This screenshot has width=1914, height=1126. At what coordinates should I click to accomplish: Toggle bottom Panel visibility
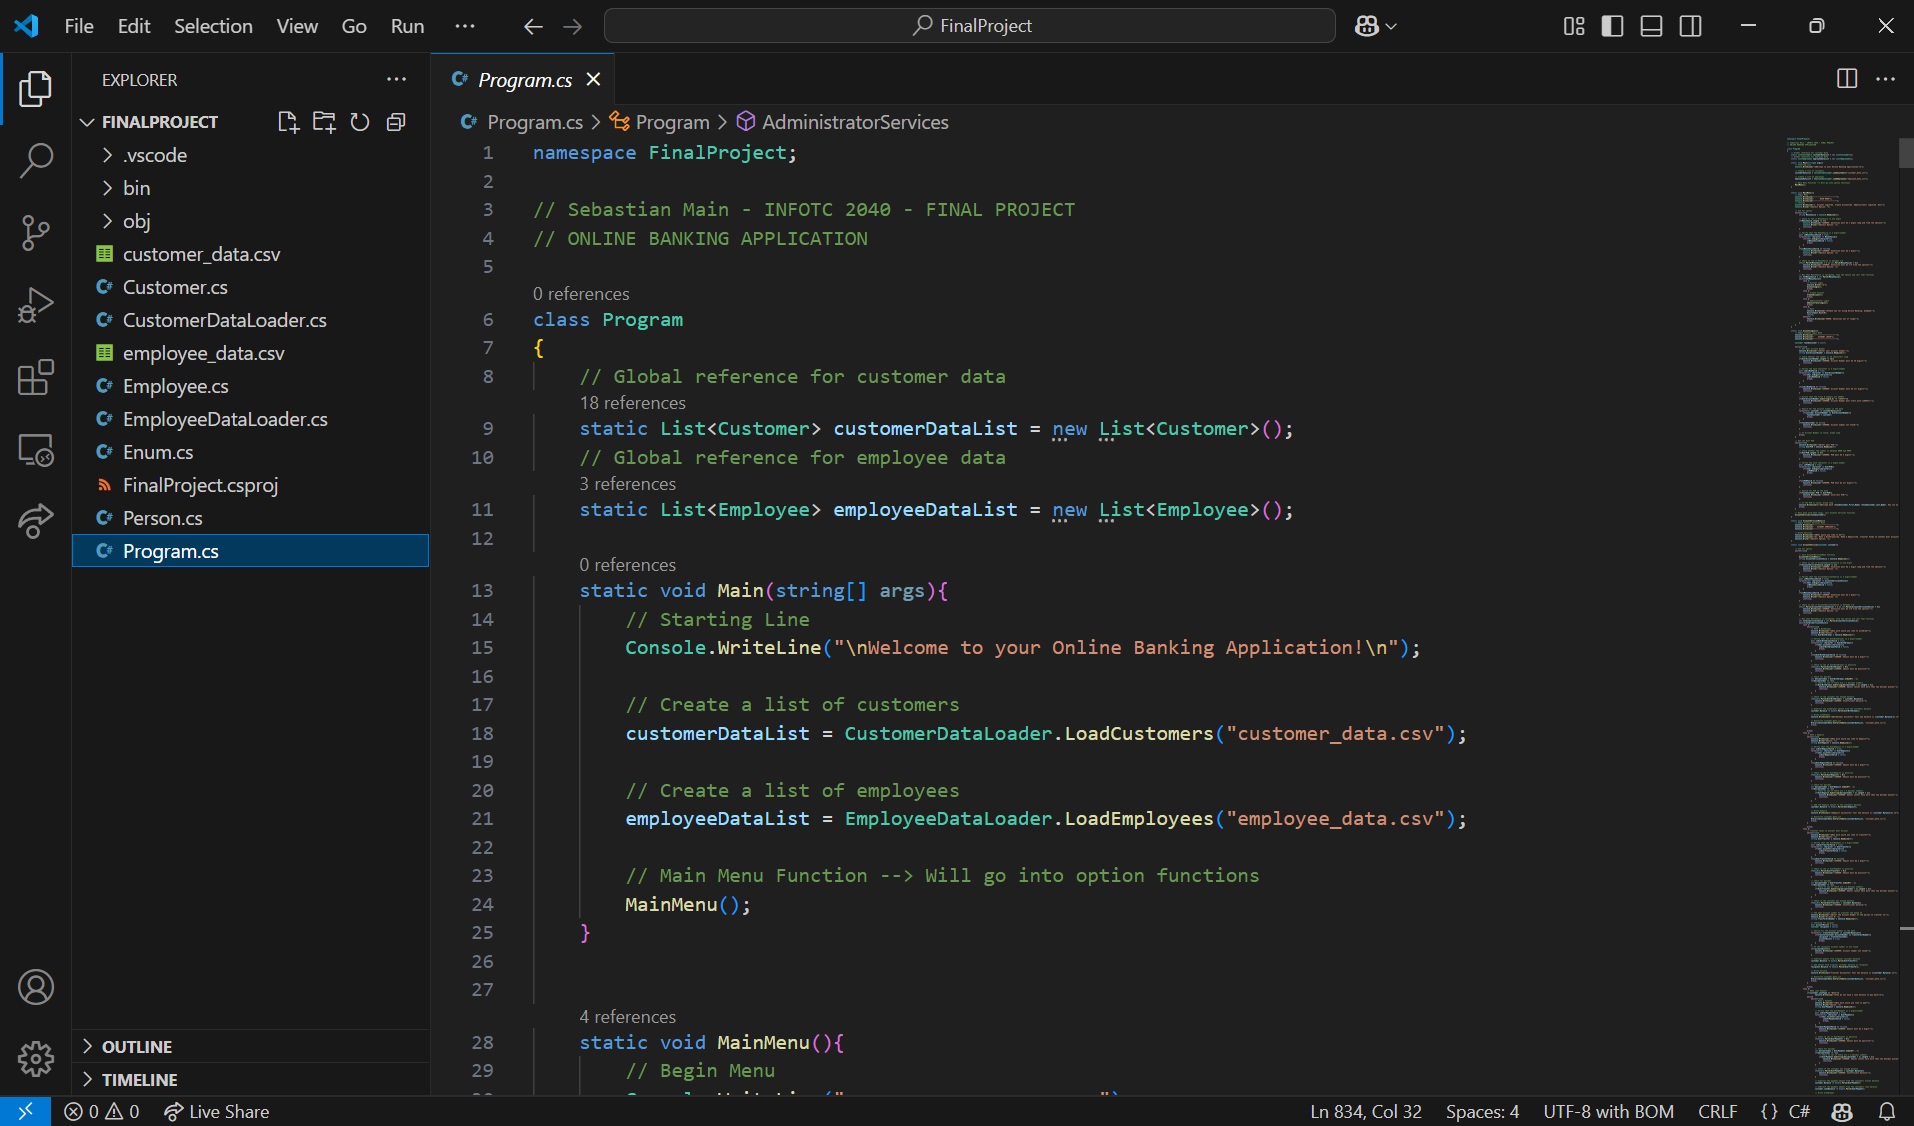pos(1651,26)
